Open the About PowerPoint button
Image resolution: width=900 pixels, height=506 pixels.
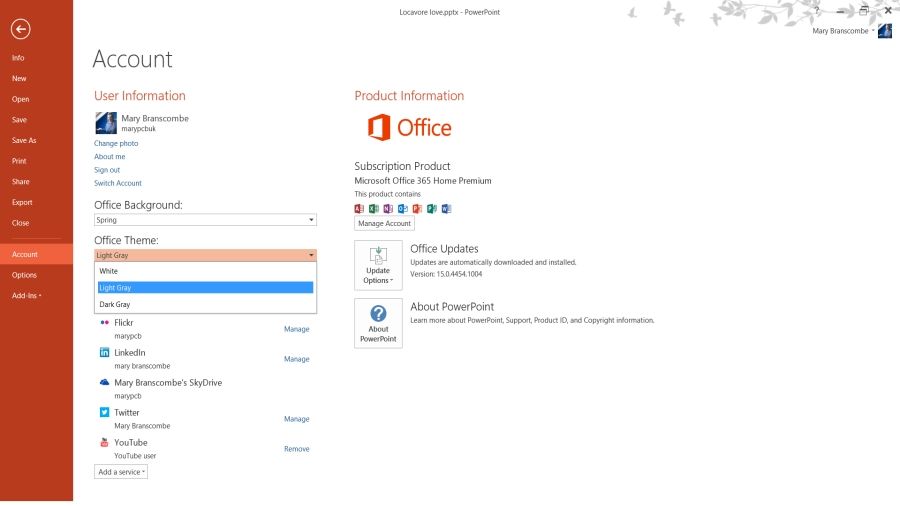(x=378, y=323)
